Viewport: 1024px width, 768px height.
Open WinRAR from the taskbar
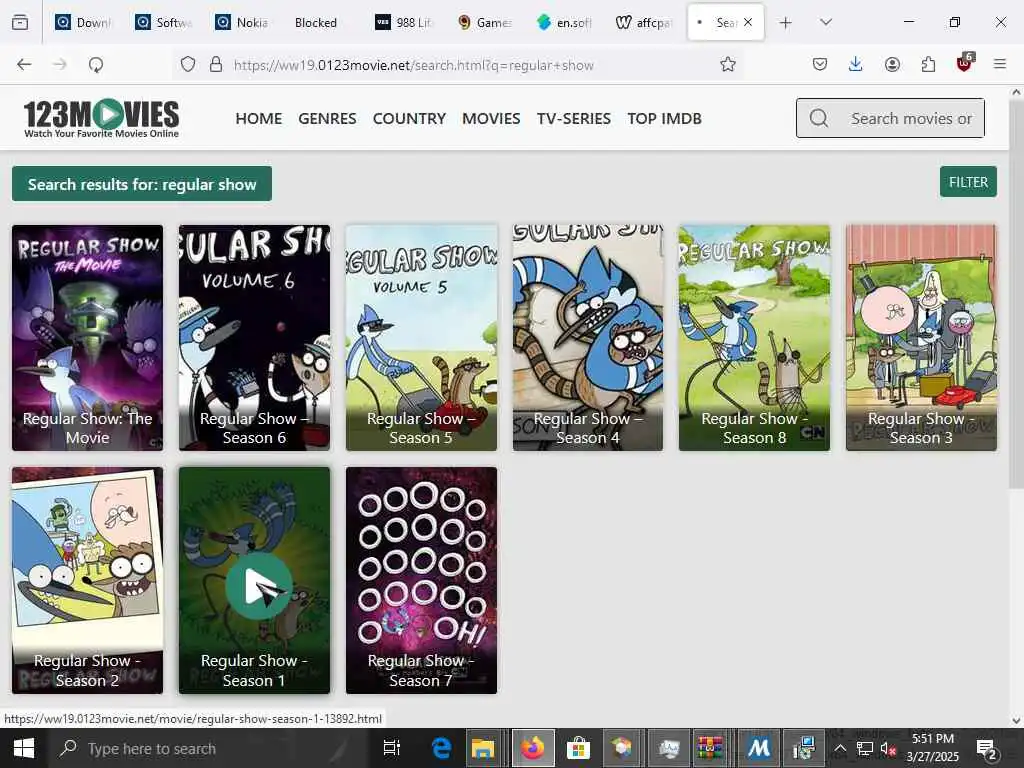coord(710,748)
